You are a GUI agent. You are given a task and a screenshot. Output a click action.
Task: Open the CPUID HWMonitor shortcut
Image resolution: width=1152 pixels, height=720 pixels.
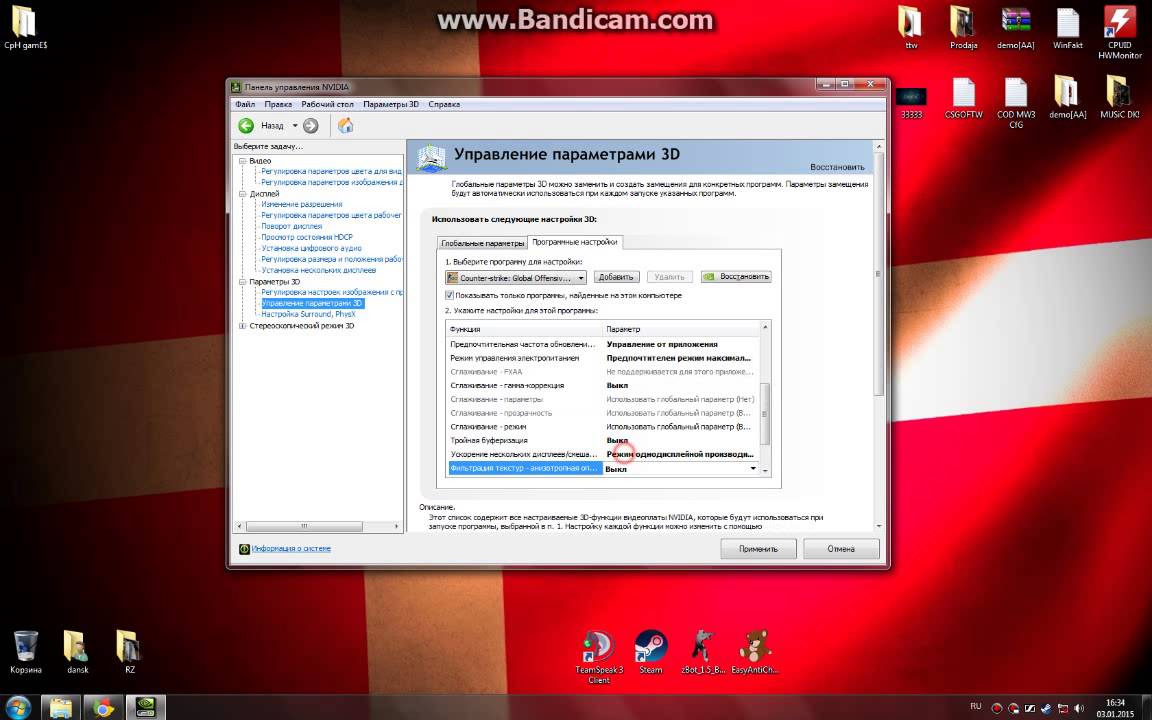point(1120,32)
